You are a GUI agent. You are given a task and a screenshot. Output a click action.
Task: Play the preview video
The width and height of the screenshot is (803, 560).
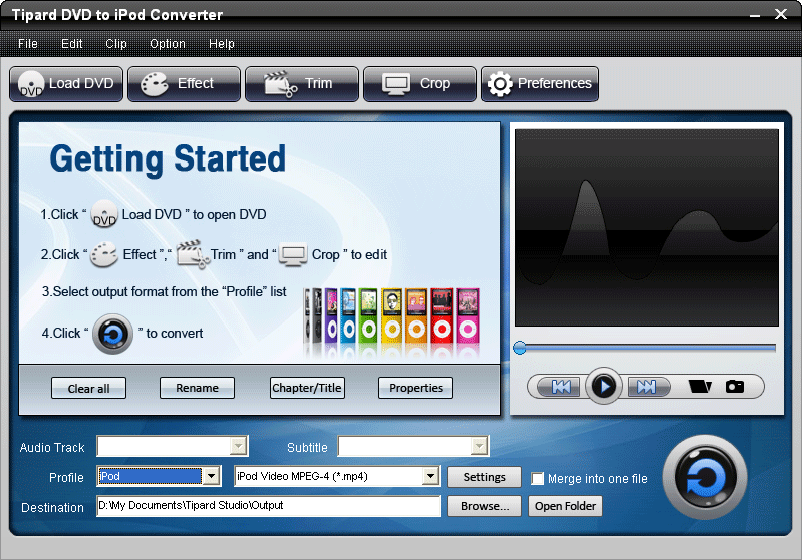pos(604,386)
